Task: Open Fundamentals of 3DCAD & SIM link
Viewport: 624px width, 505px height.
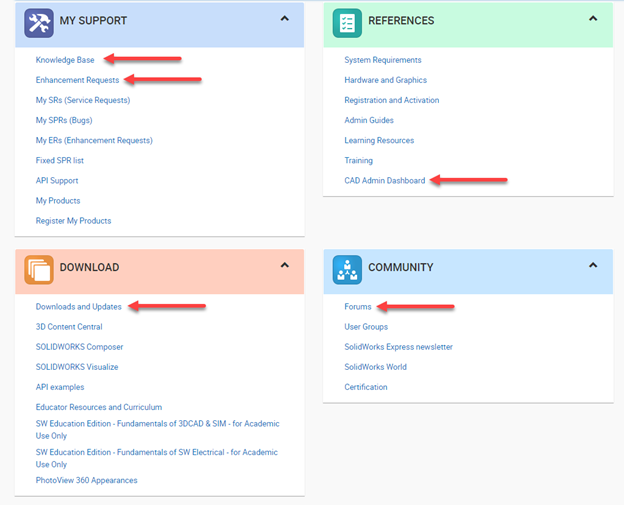Action: (x=157, y=430)
